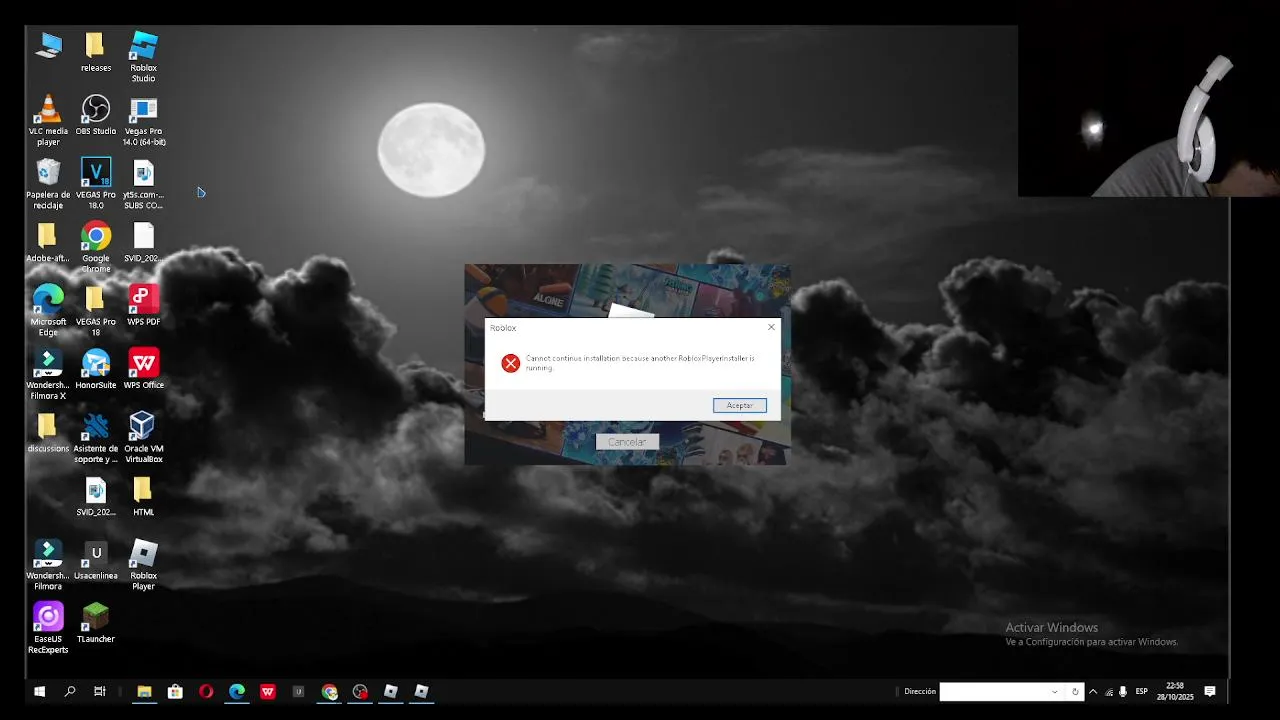Open Usacenlinea taskbar icon
Viewport: 1280px width, 720px height.
pos(298,691)
